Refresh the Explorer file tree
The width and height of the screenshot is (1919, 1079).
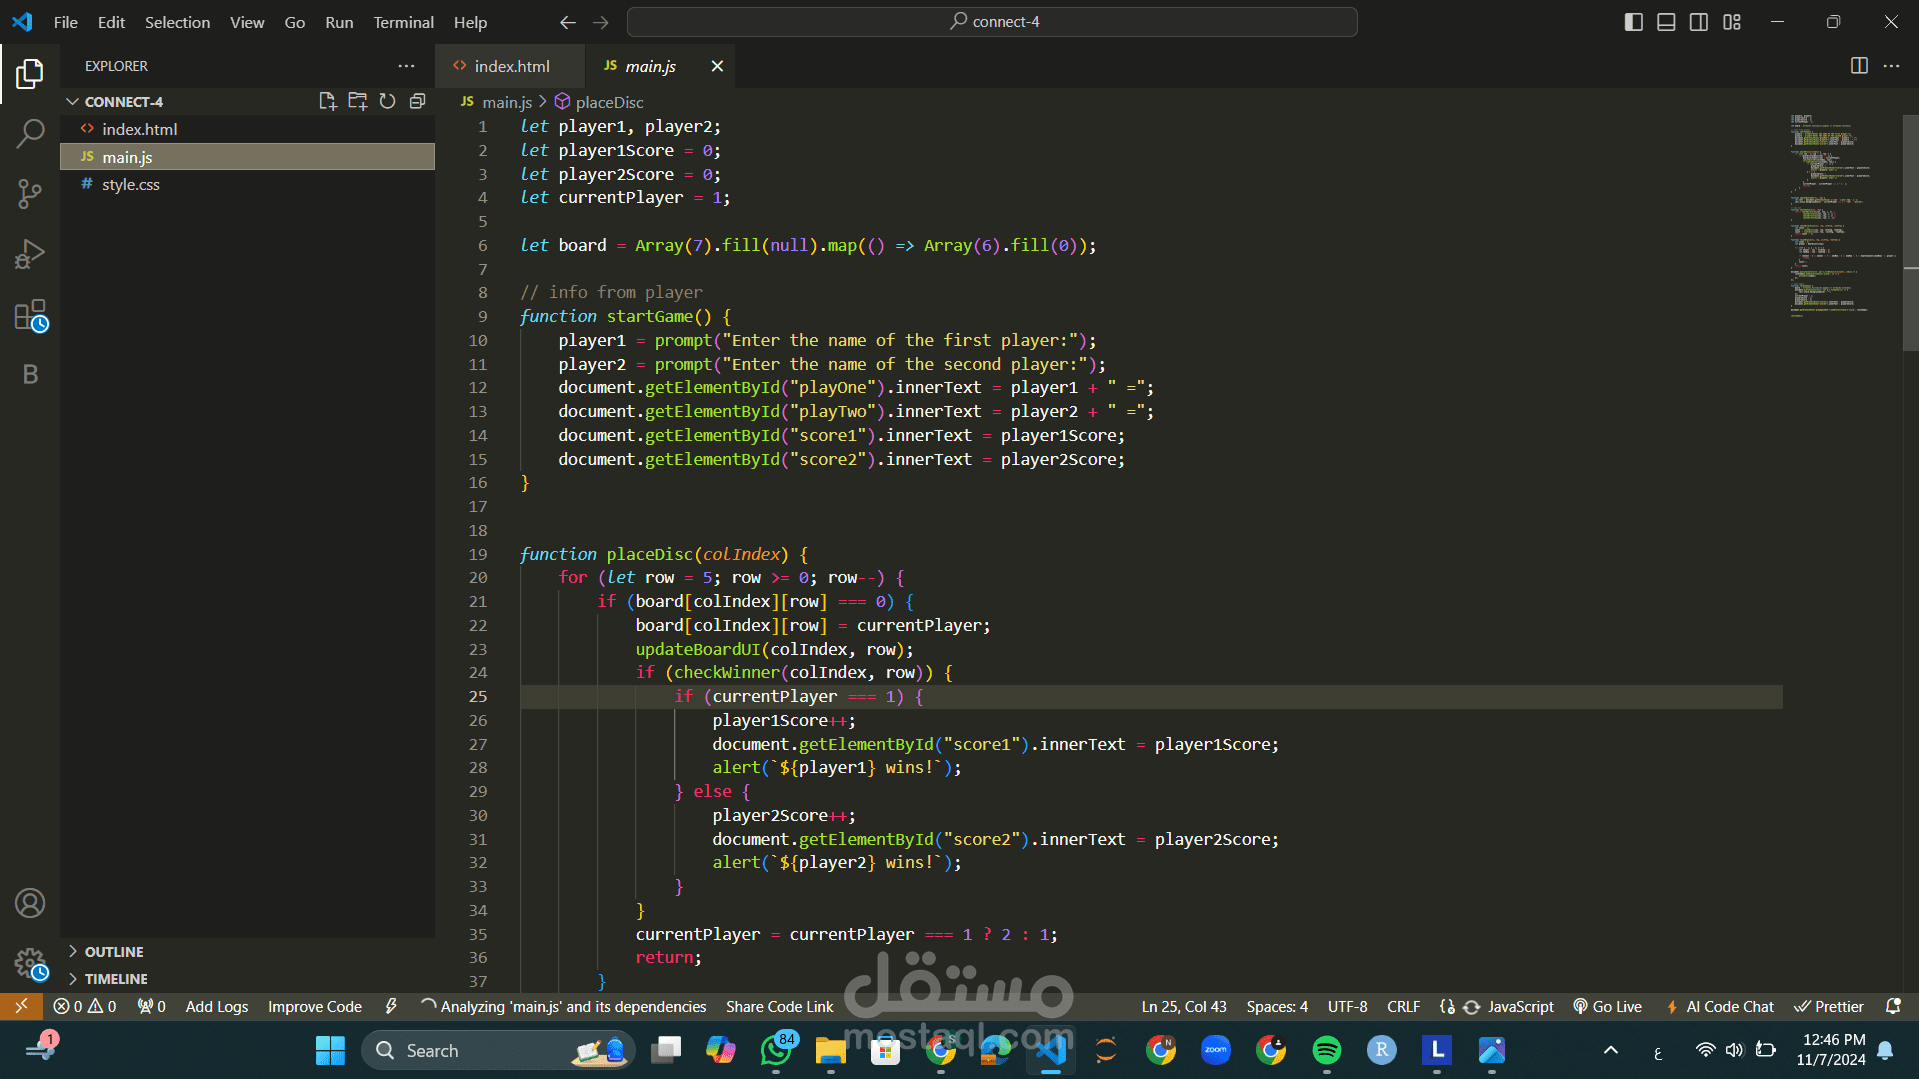point(387,101)
